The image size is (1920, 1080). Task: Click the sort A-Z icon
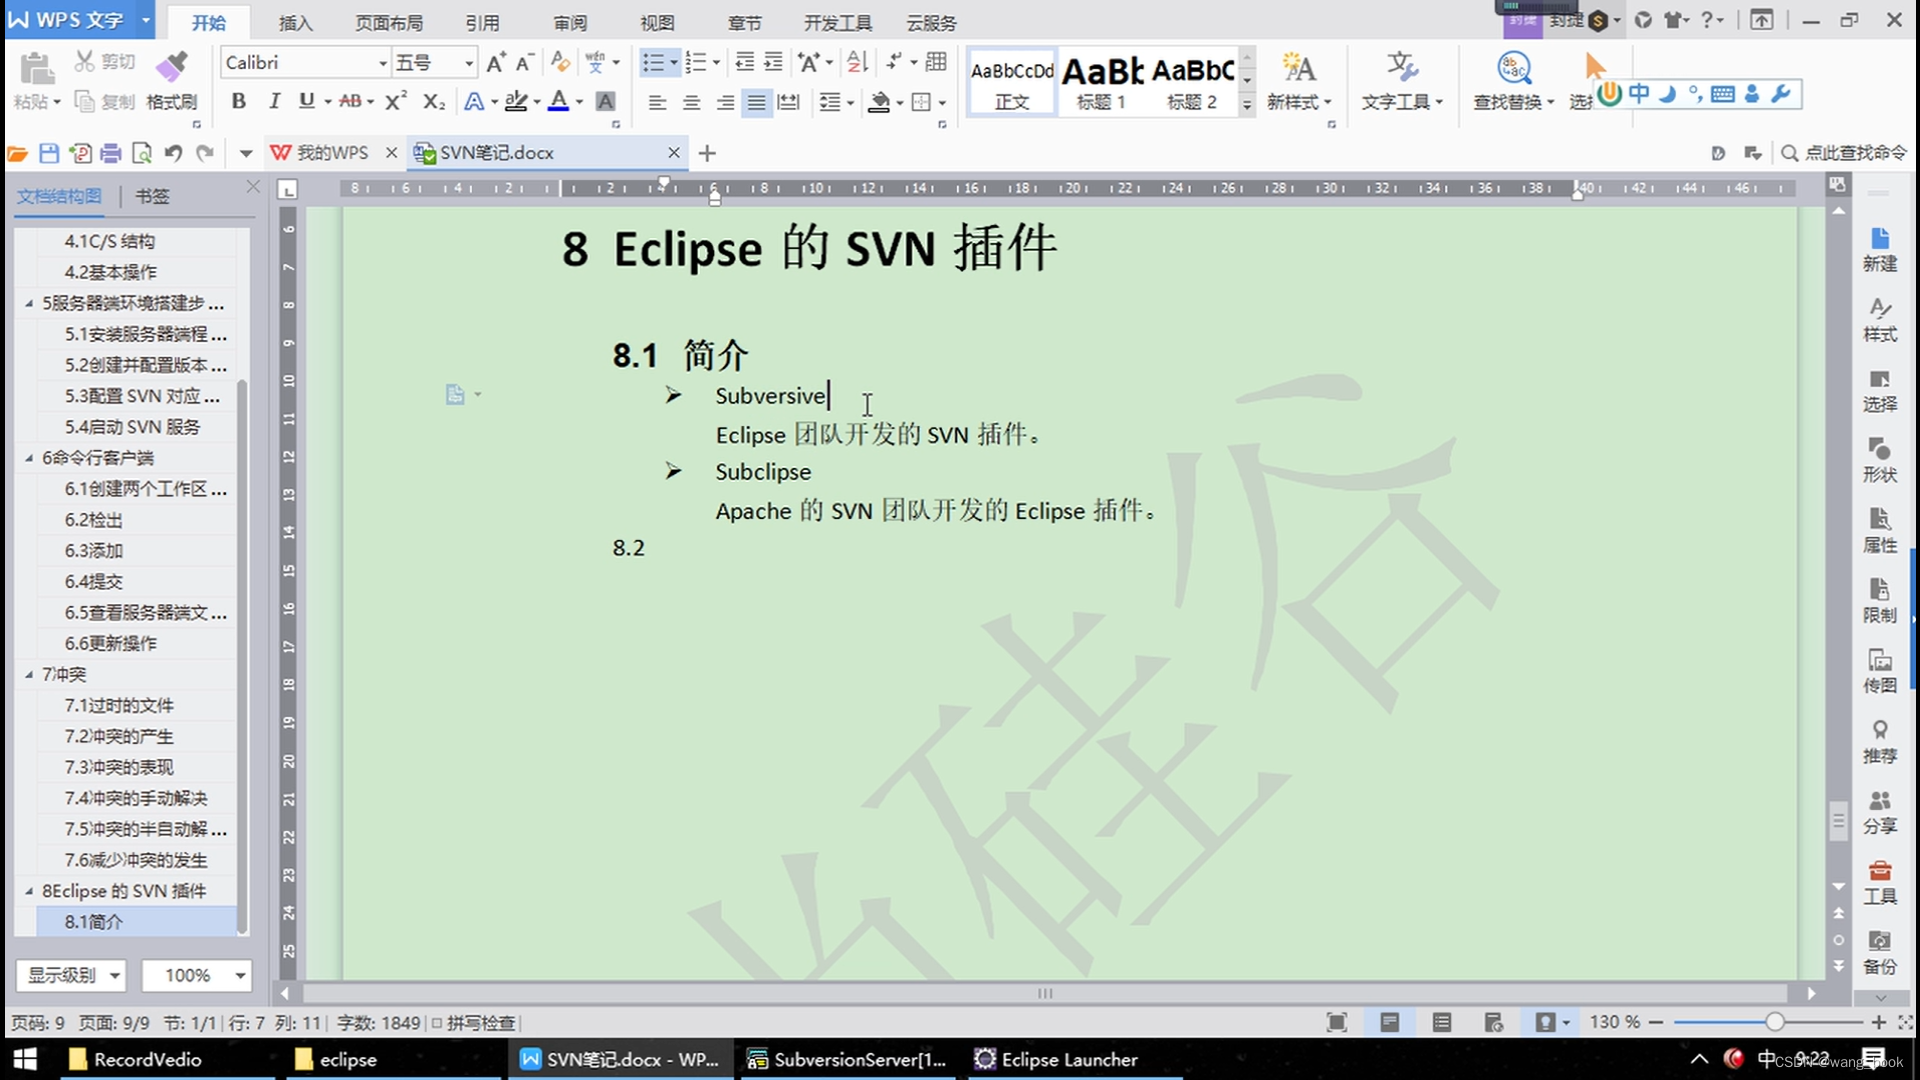(x=857, y=63)
